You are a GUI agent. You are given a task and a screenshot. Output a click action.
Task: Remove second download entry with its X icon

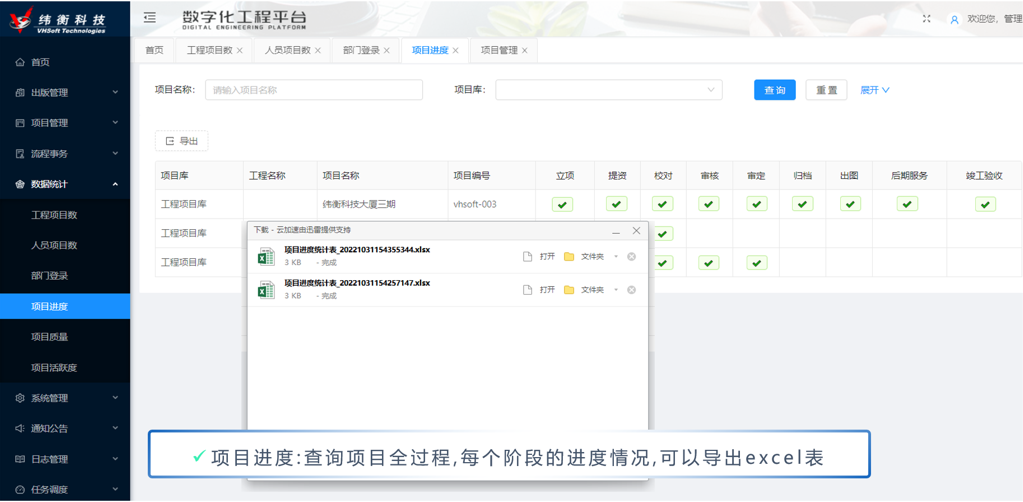[x=631, y=290]
